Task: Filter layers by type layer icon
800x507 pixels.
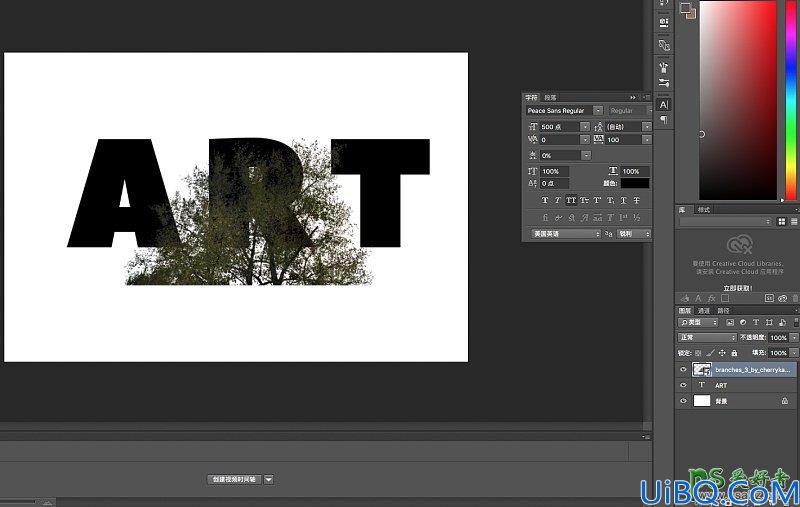Action: click(756, 322)
